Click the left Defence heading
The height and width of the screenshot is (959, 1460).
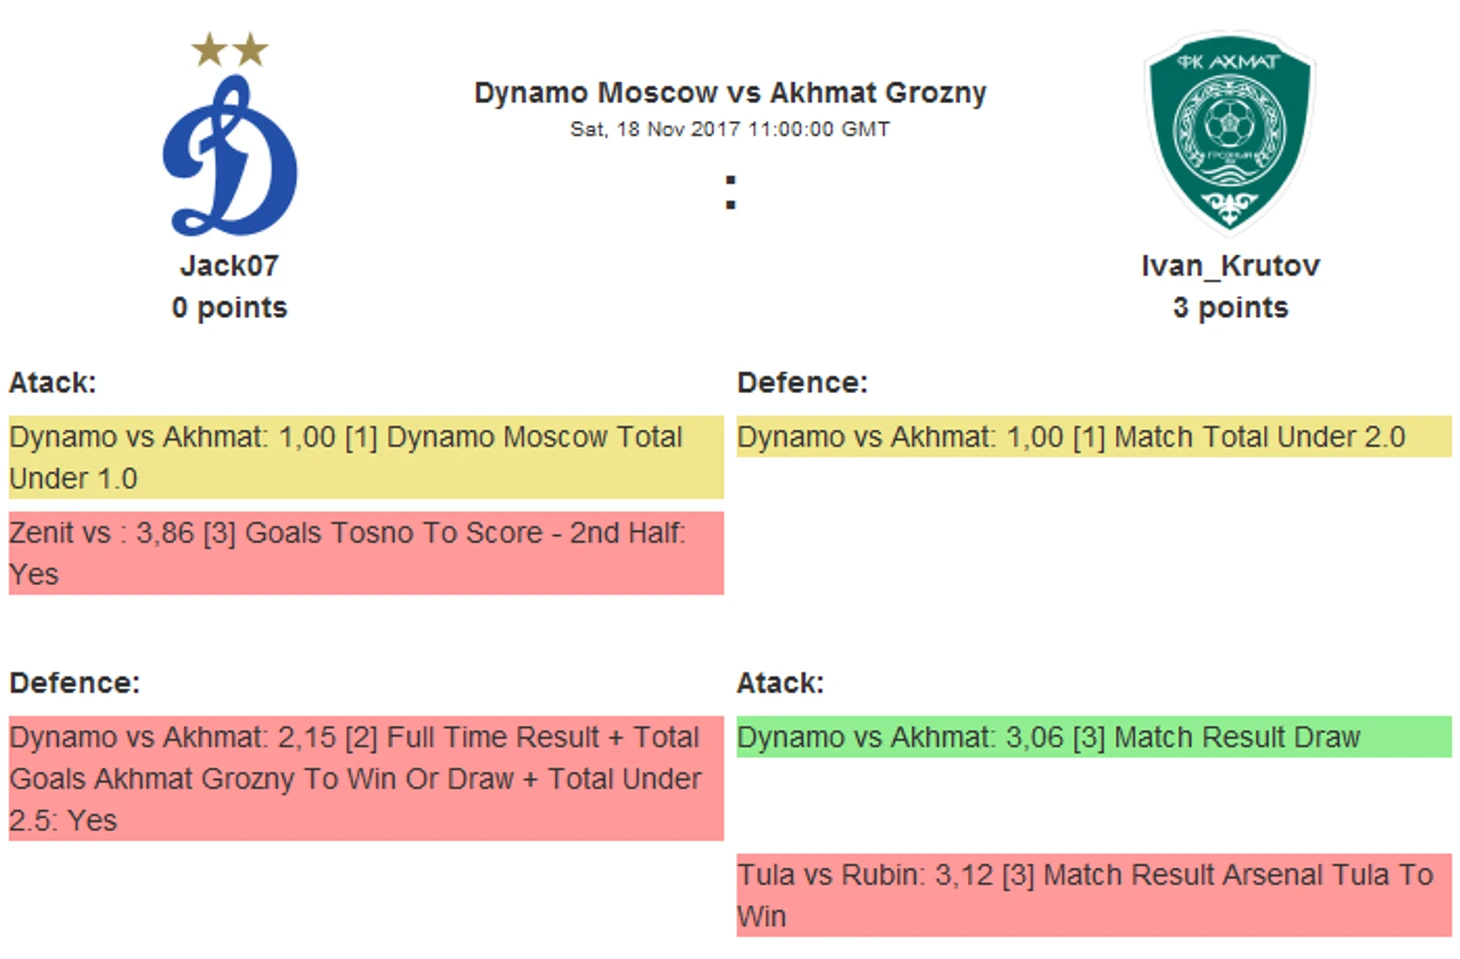[74, 683]
